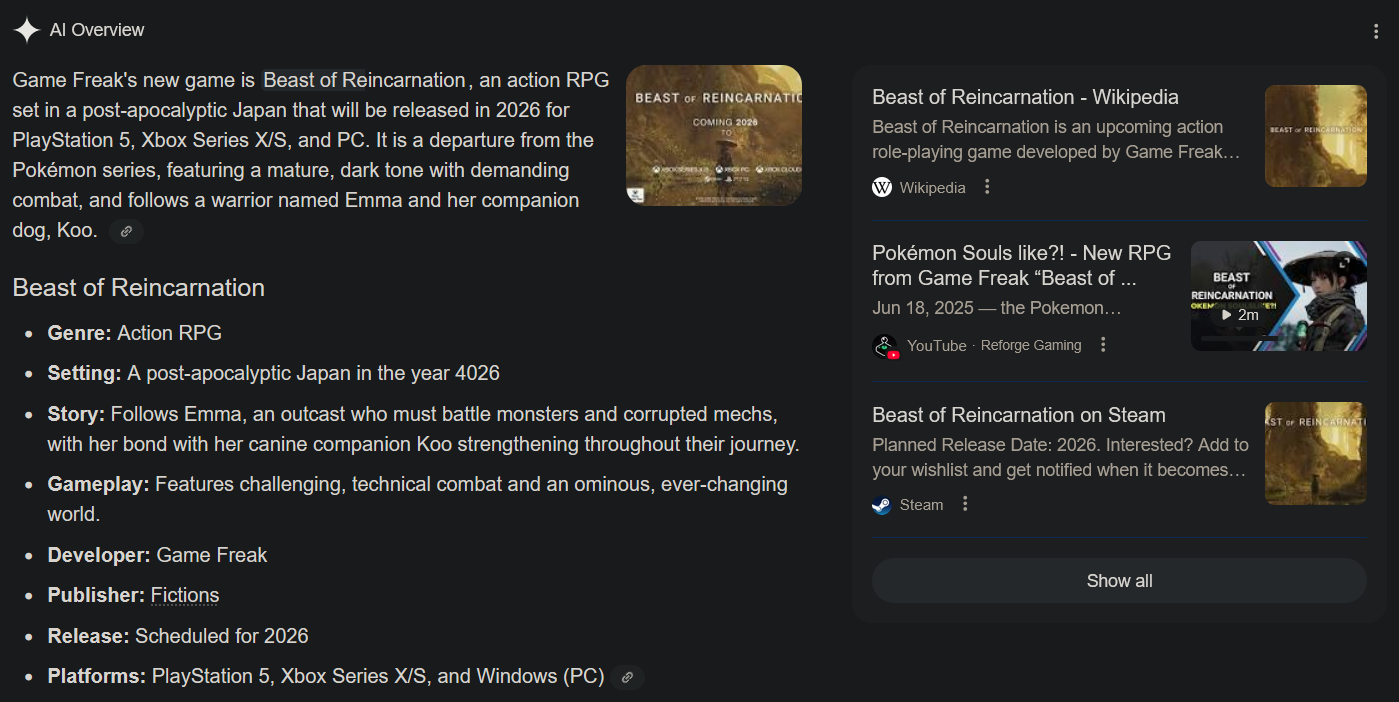1399x702 pixels.
Task: Click the 'Beast of Reincarnation' section heading
Action: [139, 288]
